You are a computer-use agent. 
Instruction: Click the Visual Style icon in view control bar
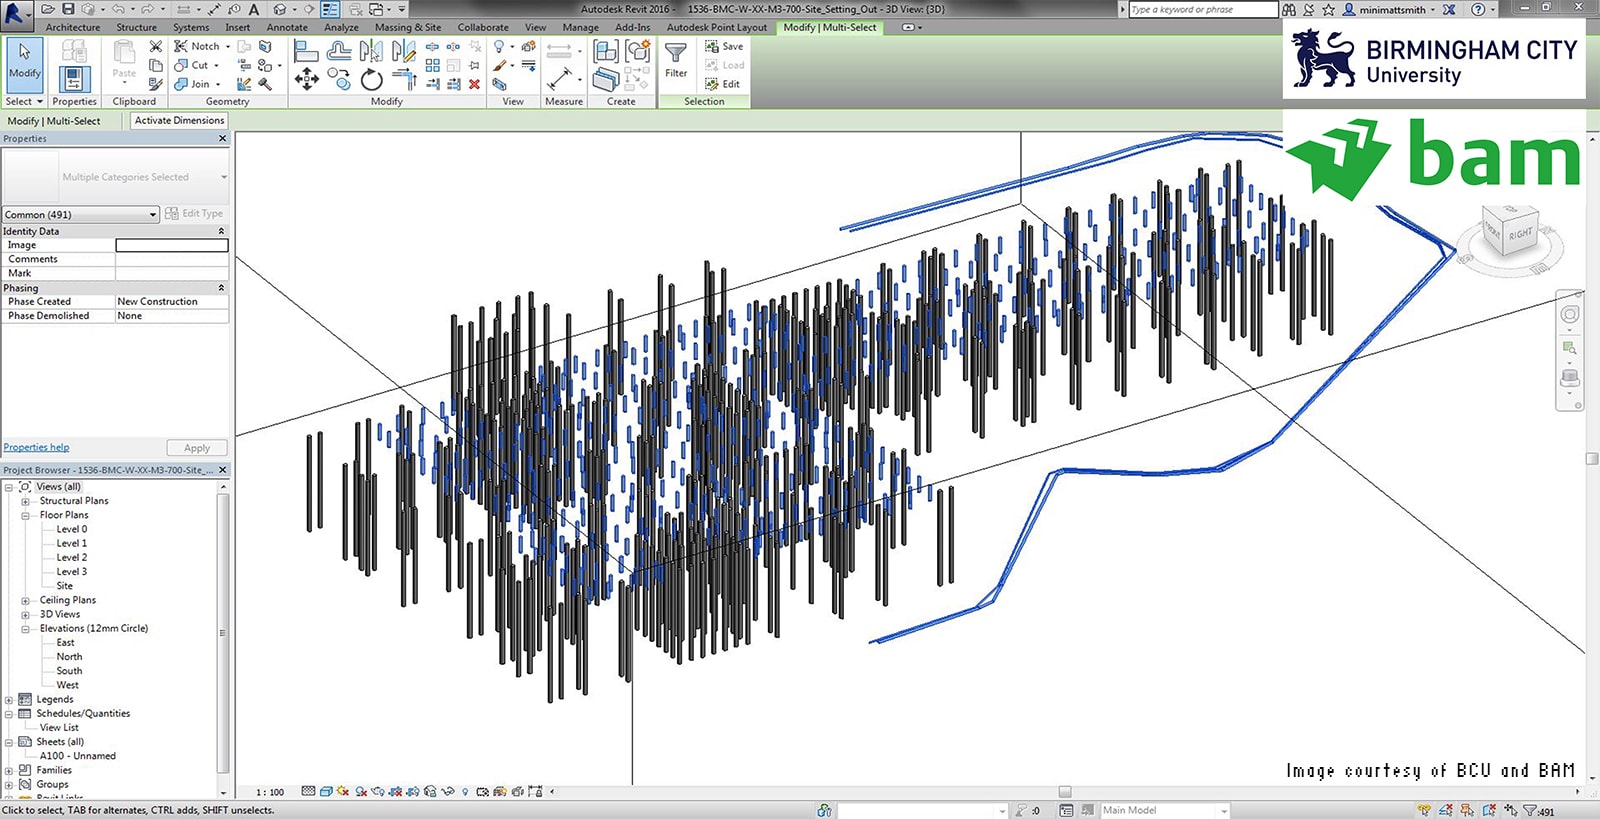click(326, 791)
